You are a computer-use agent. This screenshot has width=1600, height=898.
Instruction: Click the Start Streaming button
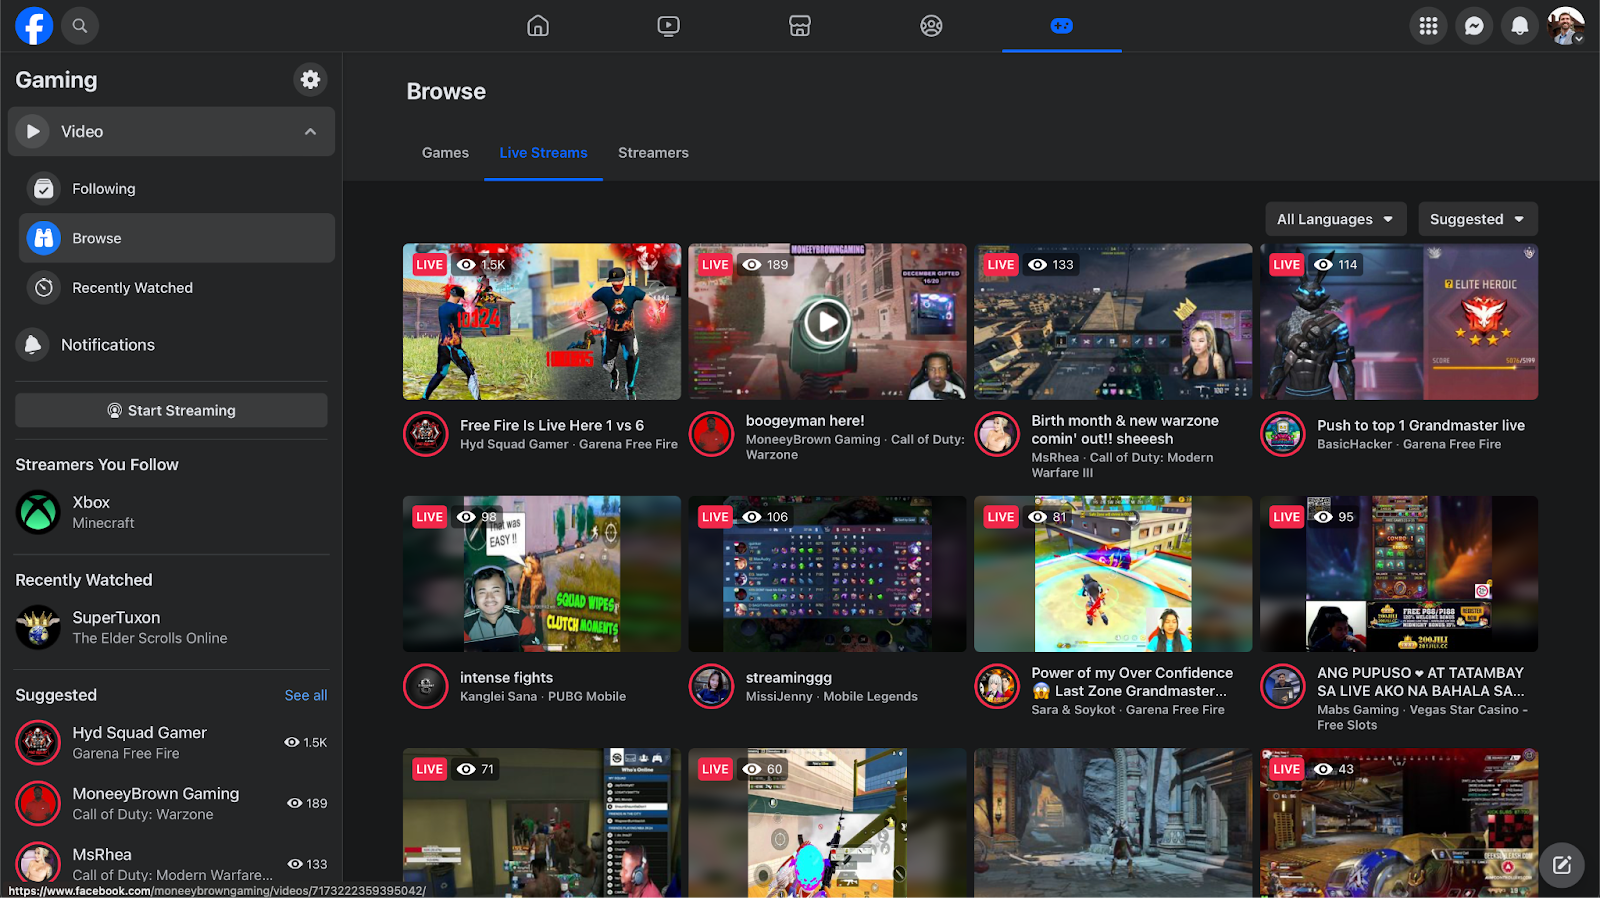click(x=171, y=410)
